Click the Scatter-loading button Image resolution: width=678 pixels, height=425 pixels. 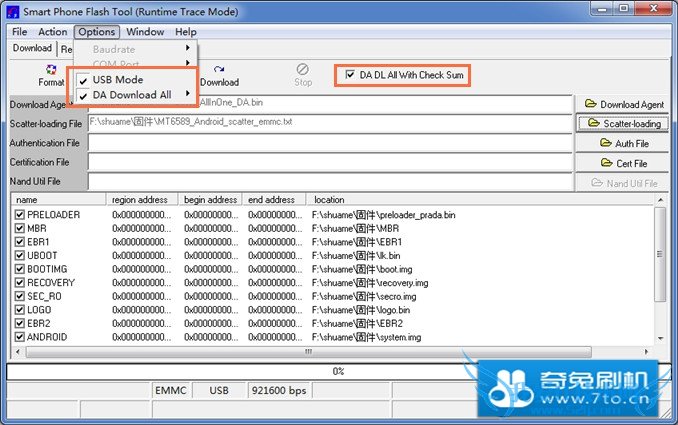click(622, 123)
